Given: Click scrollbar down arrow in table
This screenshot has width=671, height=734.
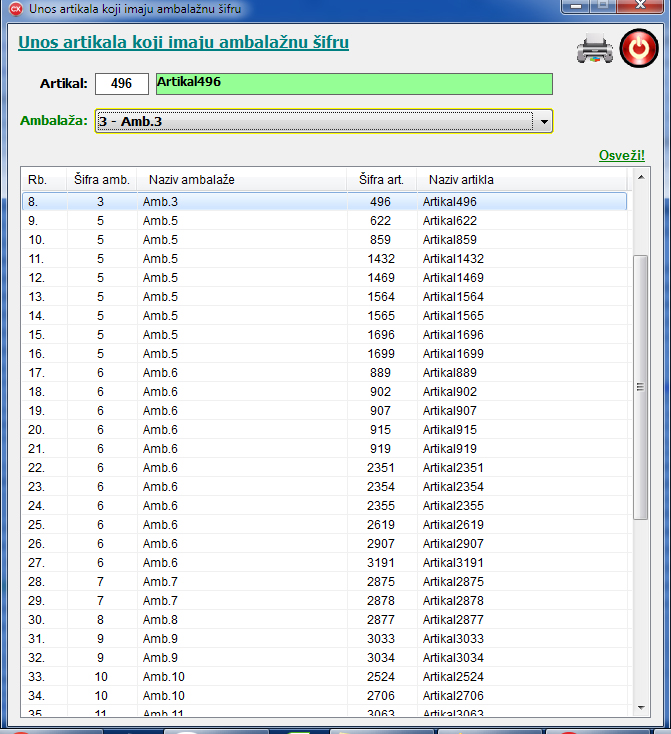Looking at the screenshot, I should (x=641, y=707).
